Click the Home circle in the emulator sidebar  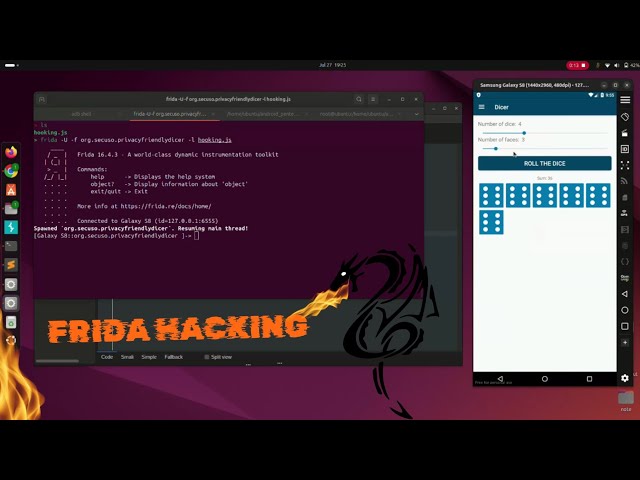coord(625,310)
